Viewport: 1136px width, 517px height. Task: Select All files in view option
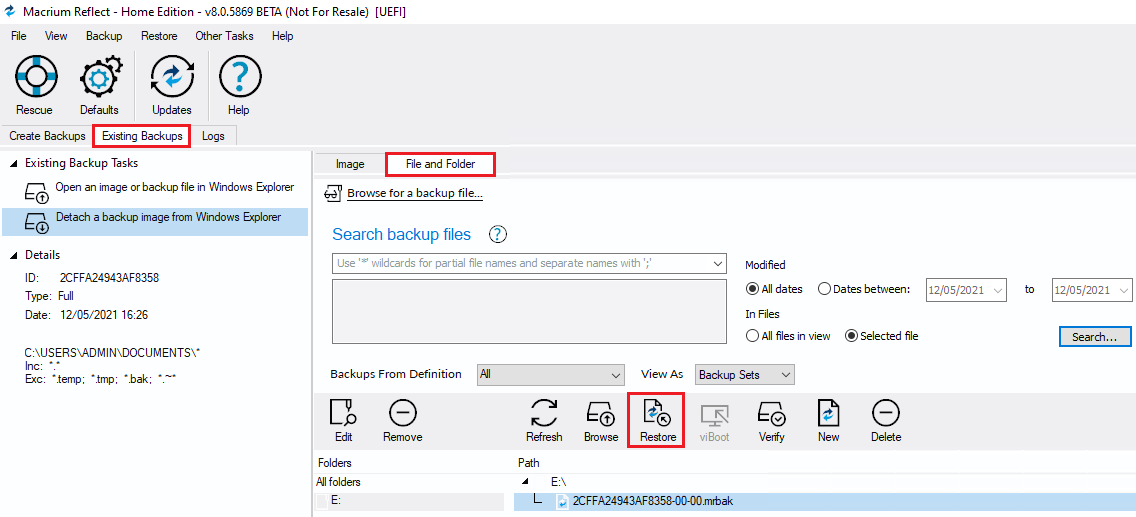(752, 336)
